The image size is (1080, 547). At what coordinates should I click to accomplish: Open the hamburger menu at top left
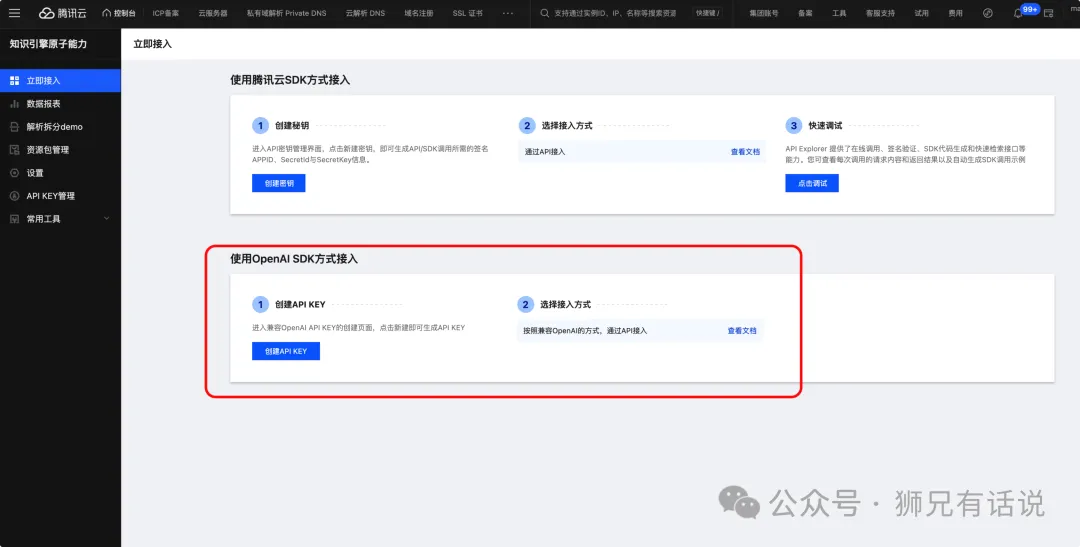[x=14, y=13]
